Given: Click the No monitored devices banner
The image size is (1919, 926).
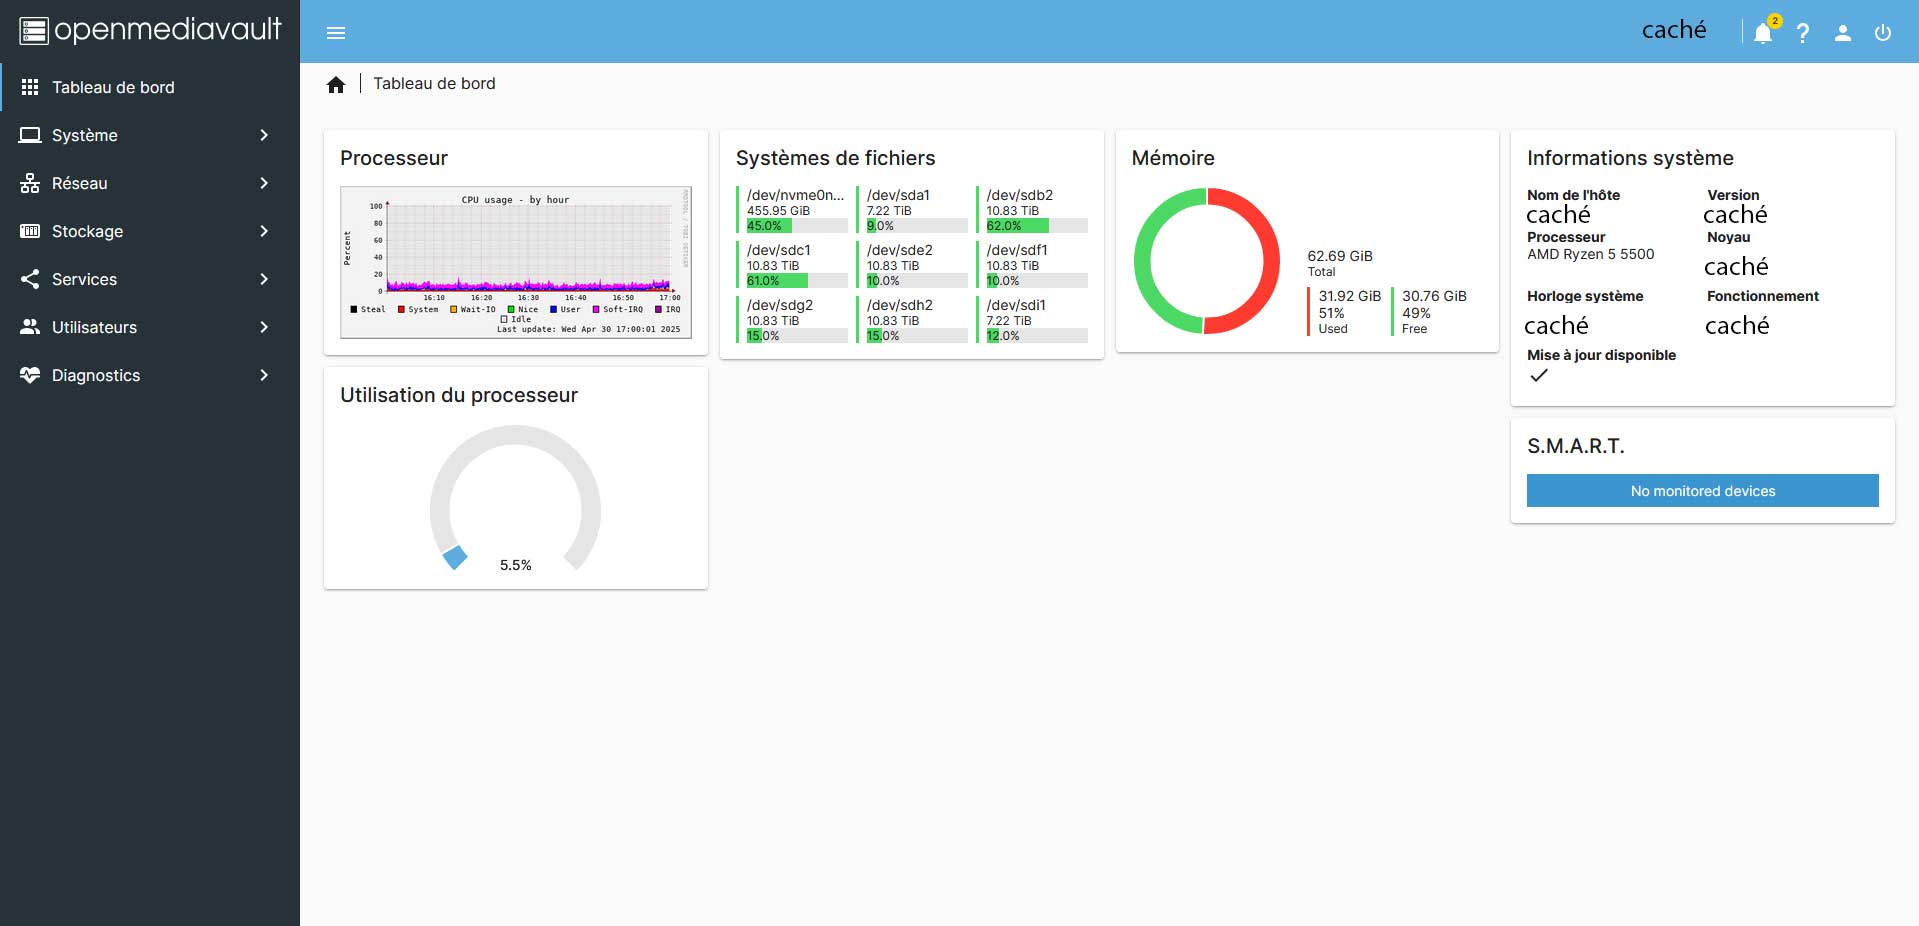Looking at the screenshot, I should point(1702,491).
